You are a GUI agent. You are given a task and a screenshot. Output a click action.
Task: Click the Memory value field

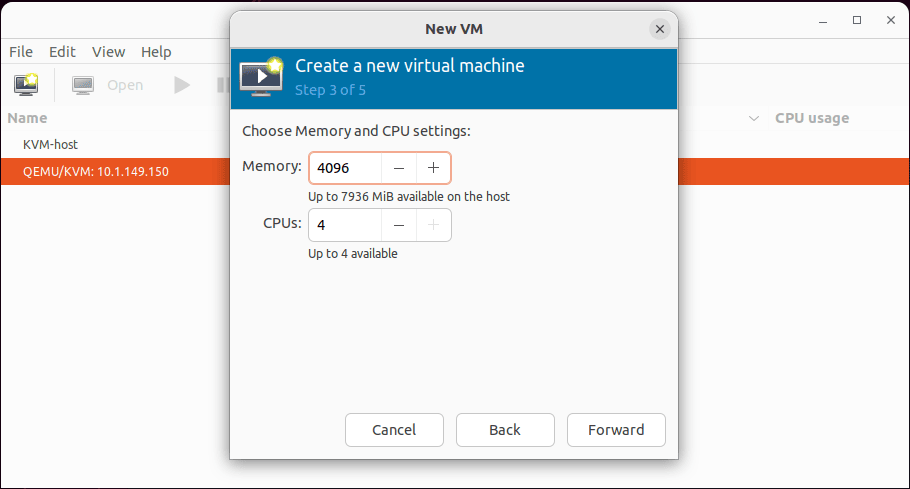(x=345, y=168)
